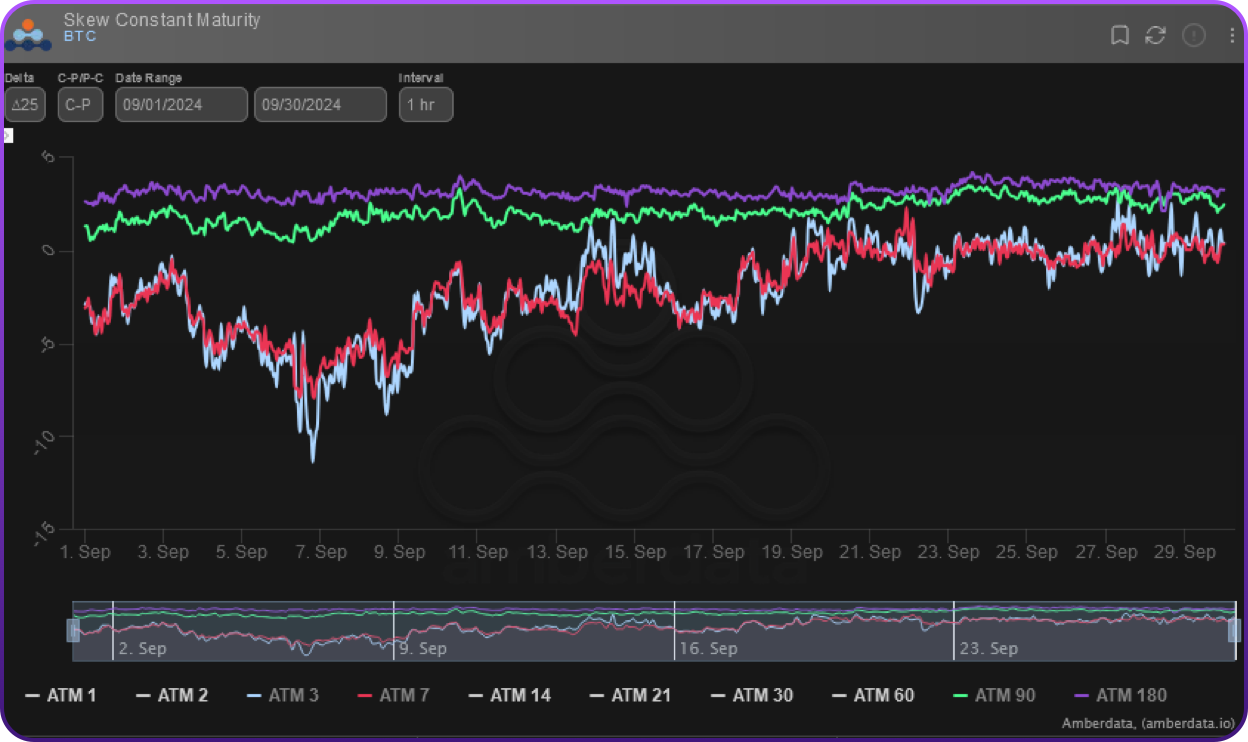The image size is (1248, 742).
Task: Open the C-P/P-C selector dropdown
Action: click(x=80, y=104)
